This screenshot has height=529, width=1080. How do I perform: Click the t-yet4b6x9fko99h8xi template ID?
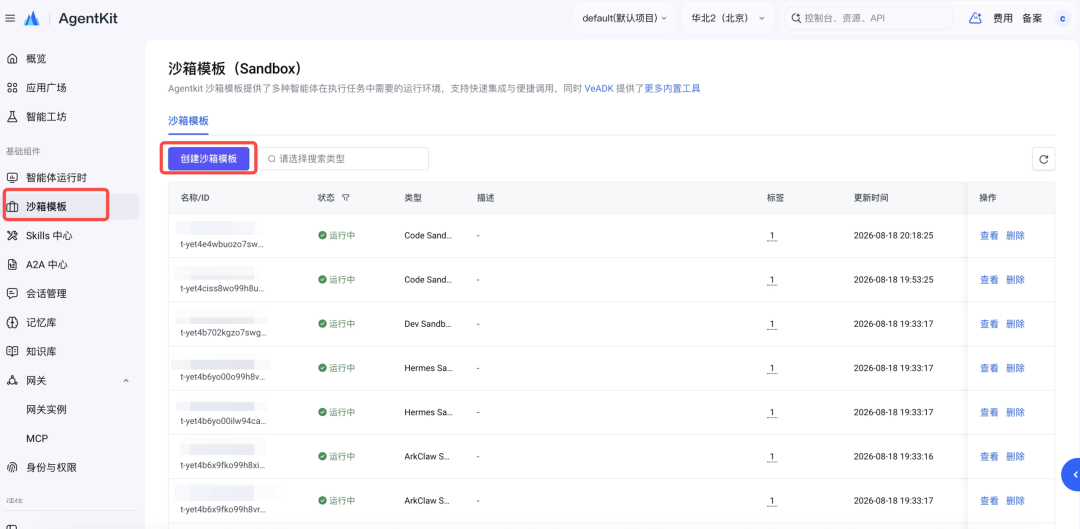pos(222,464)
